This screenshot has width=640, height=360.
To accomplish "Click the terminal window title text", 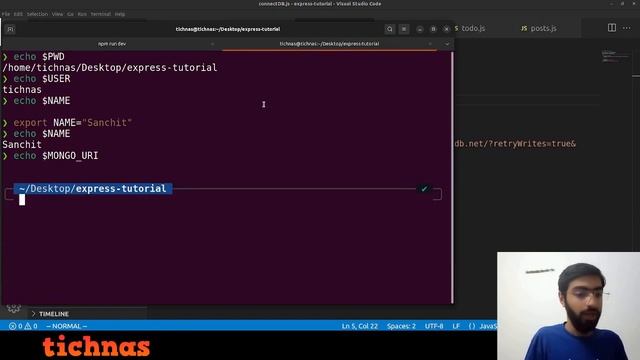I will [228, 29].
